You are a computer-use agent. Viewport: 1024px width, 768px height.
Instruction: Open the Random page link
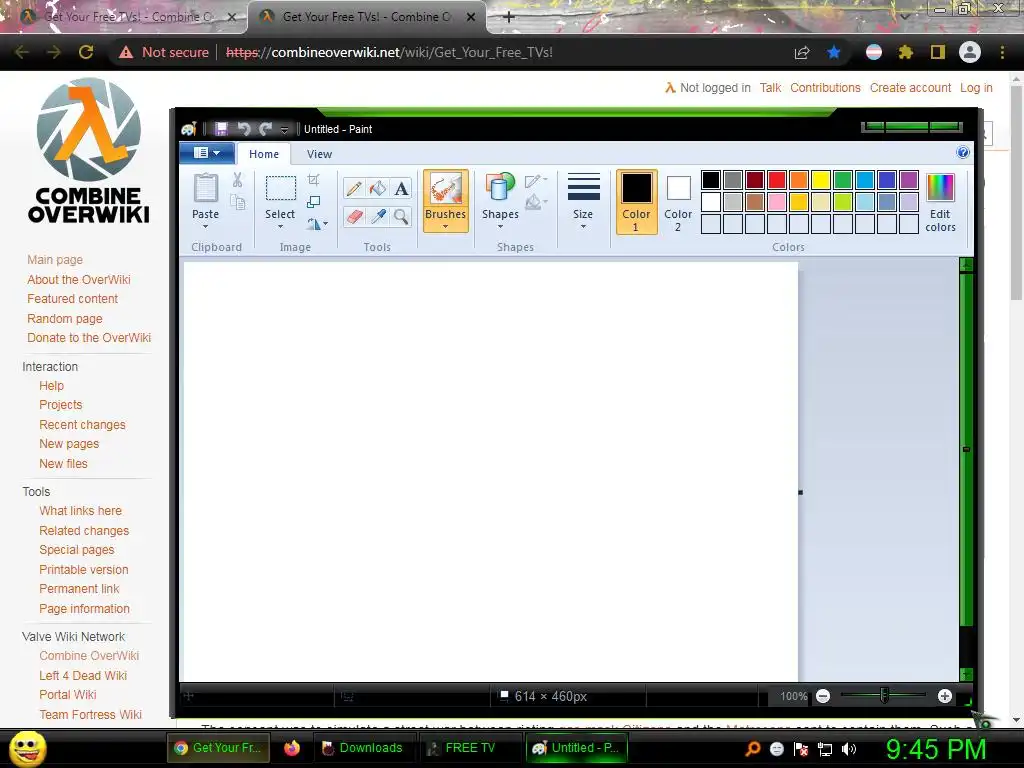coord(65,319)
